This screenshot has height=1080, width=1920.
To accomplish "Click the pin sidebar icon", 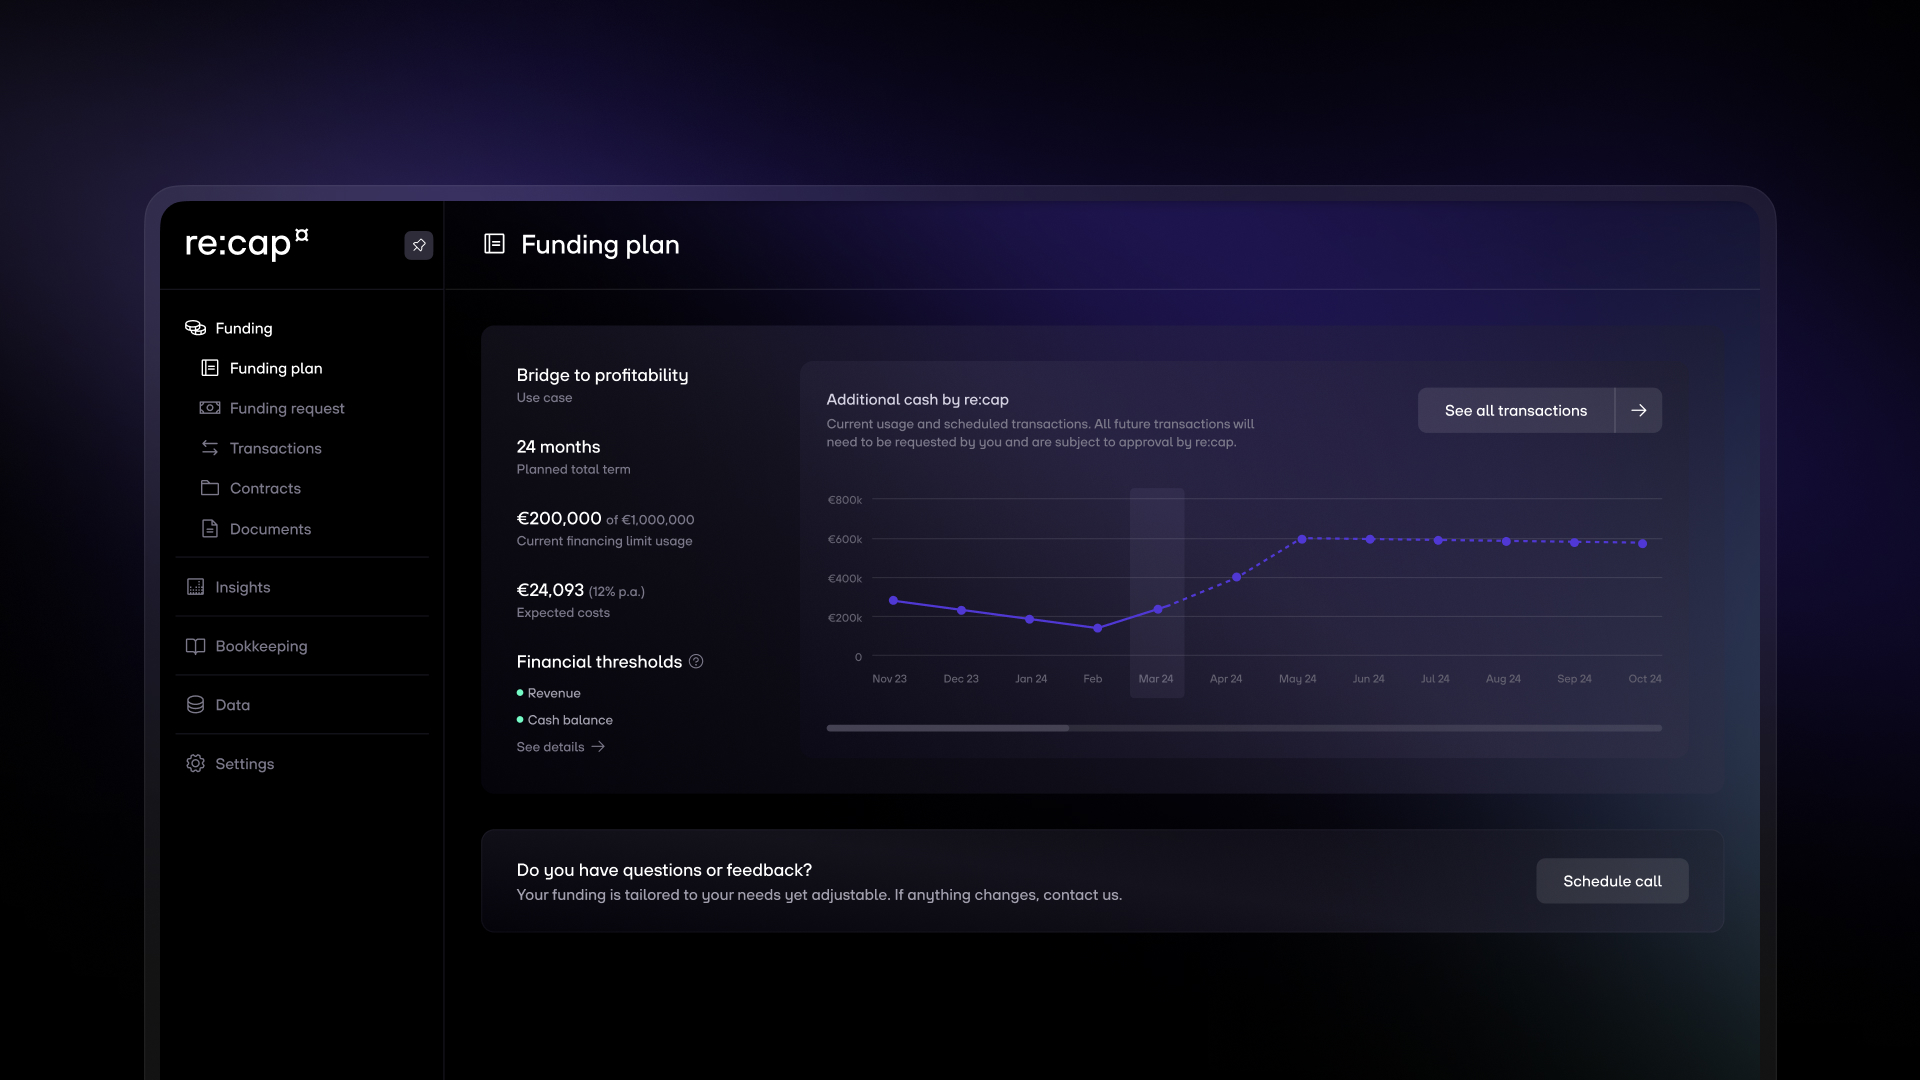I will (x=418, y=245).
